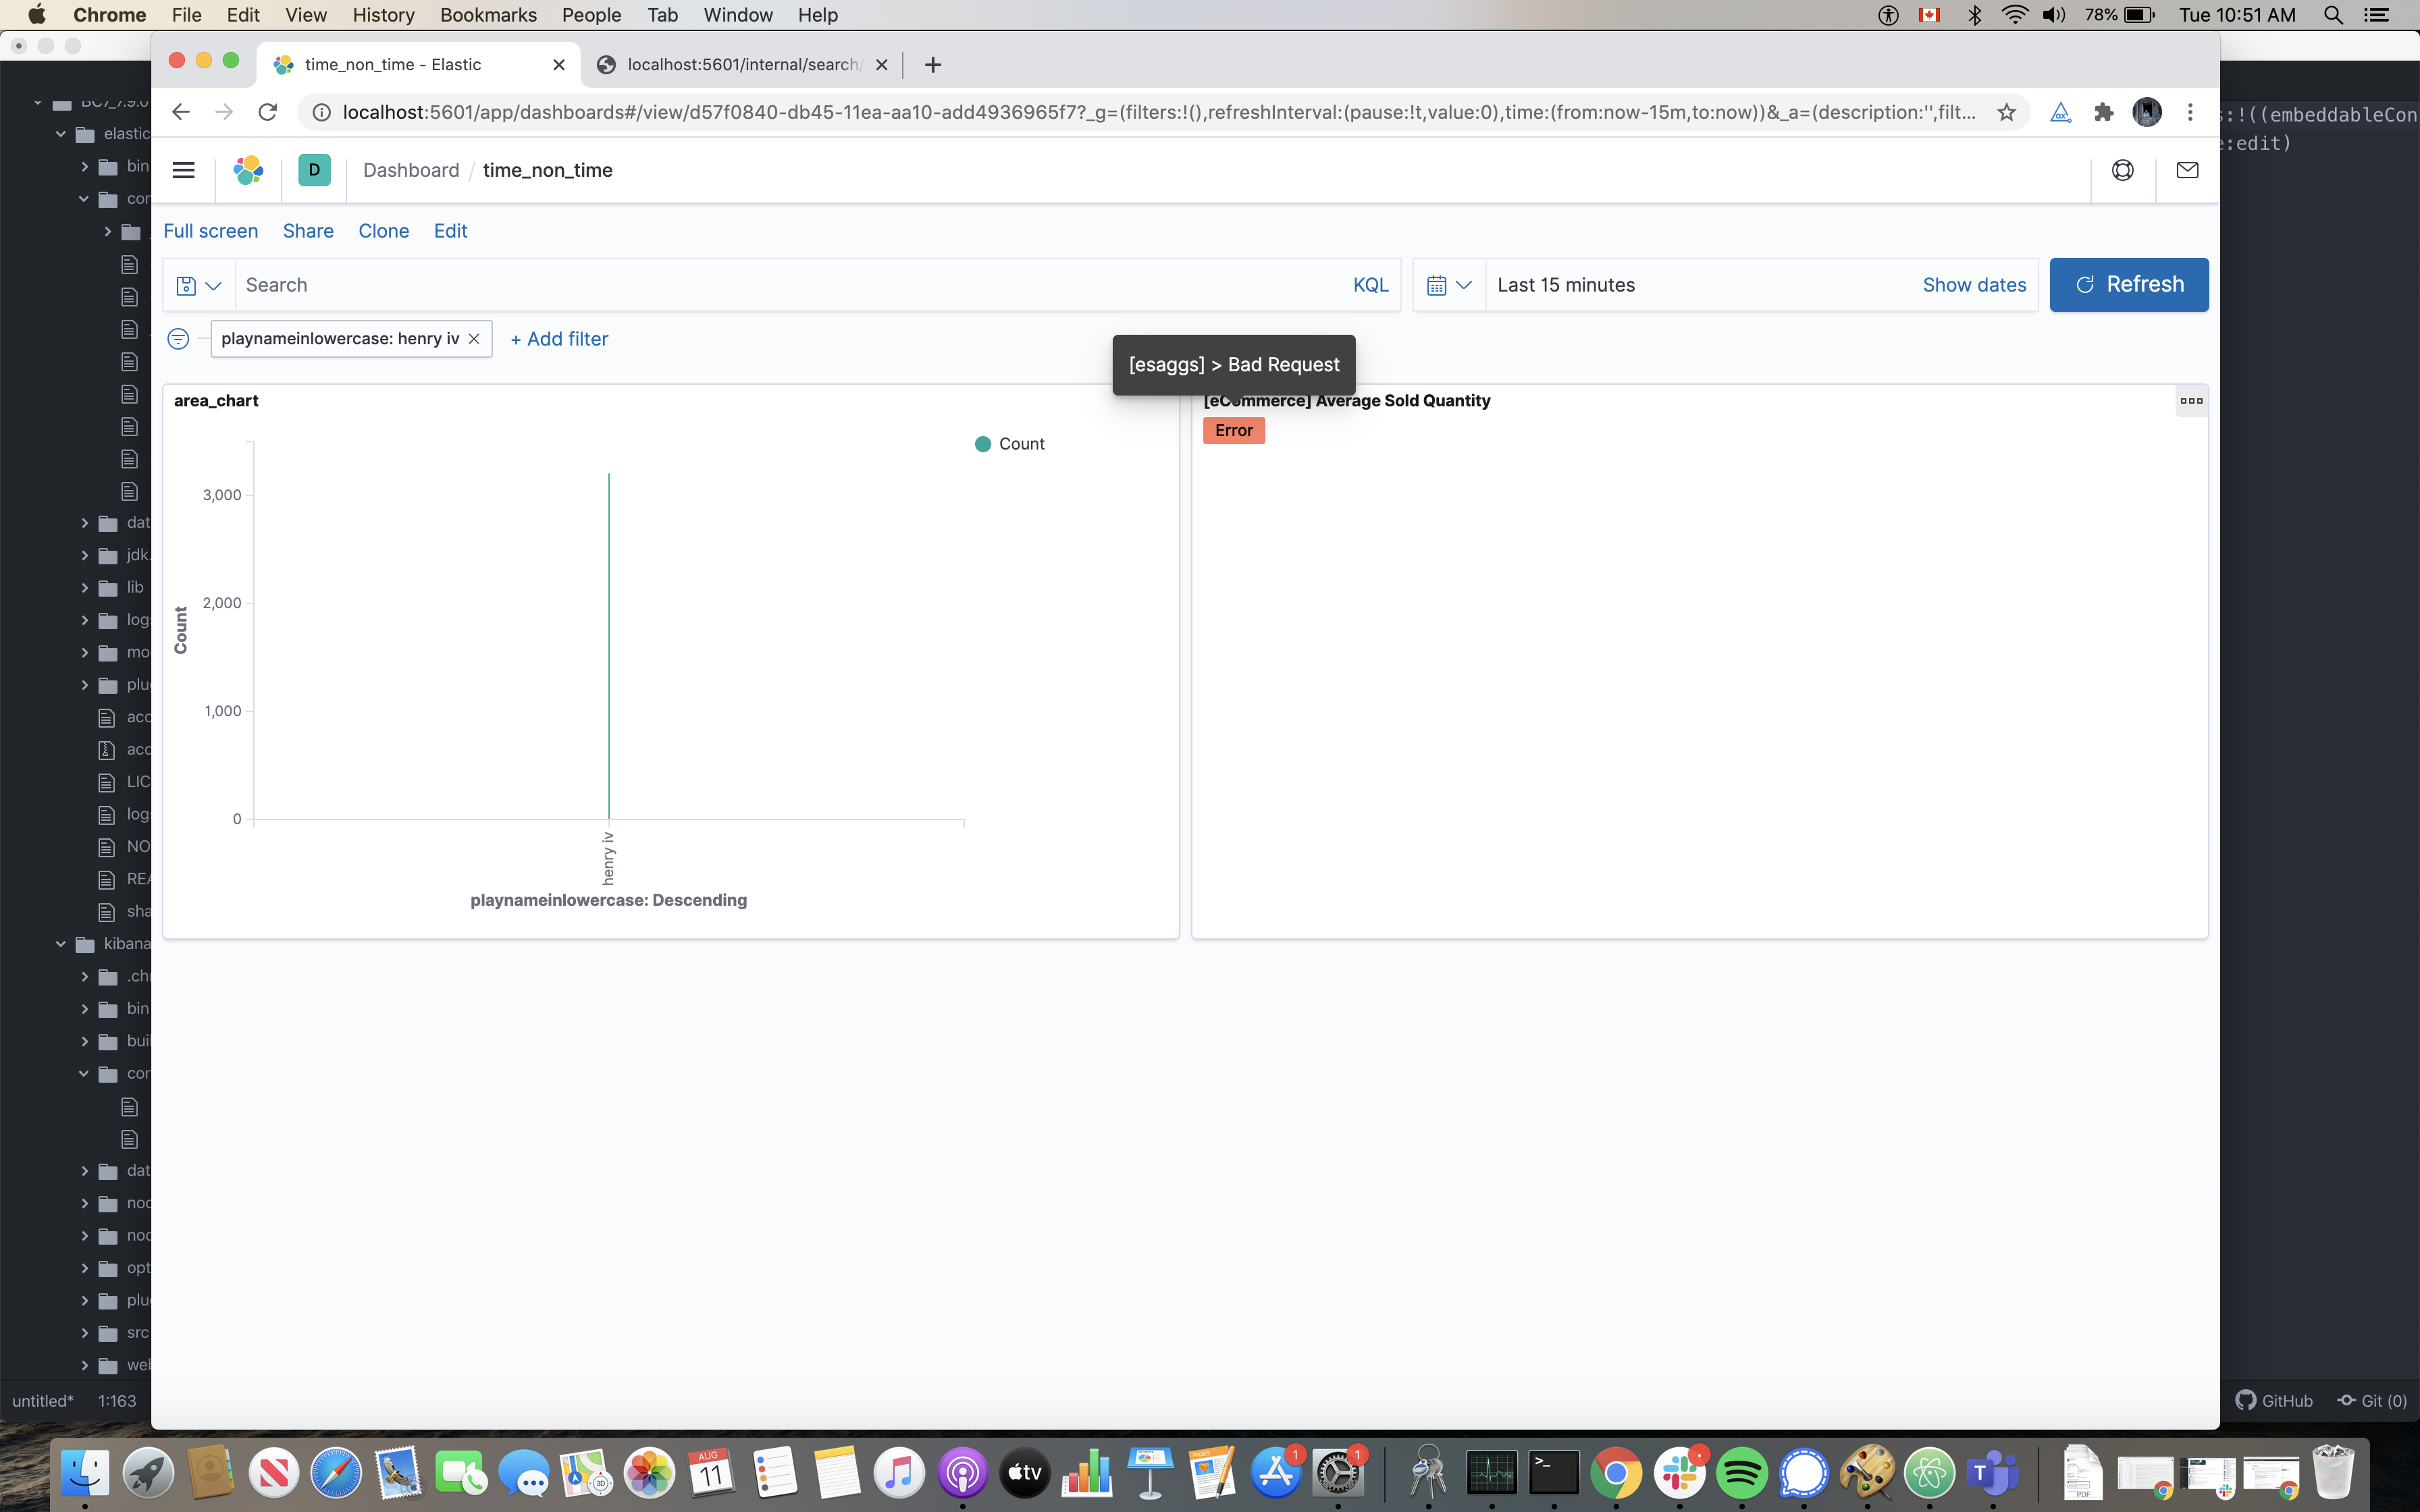Screen dimensions: 2420x1512
Task: Bookmark this page with the star icon
Action: (x=2006, y=111)
